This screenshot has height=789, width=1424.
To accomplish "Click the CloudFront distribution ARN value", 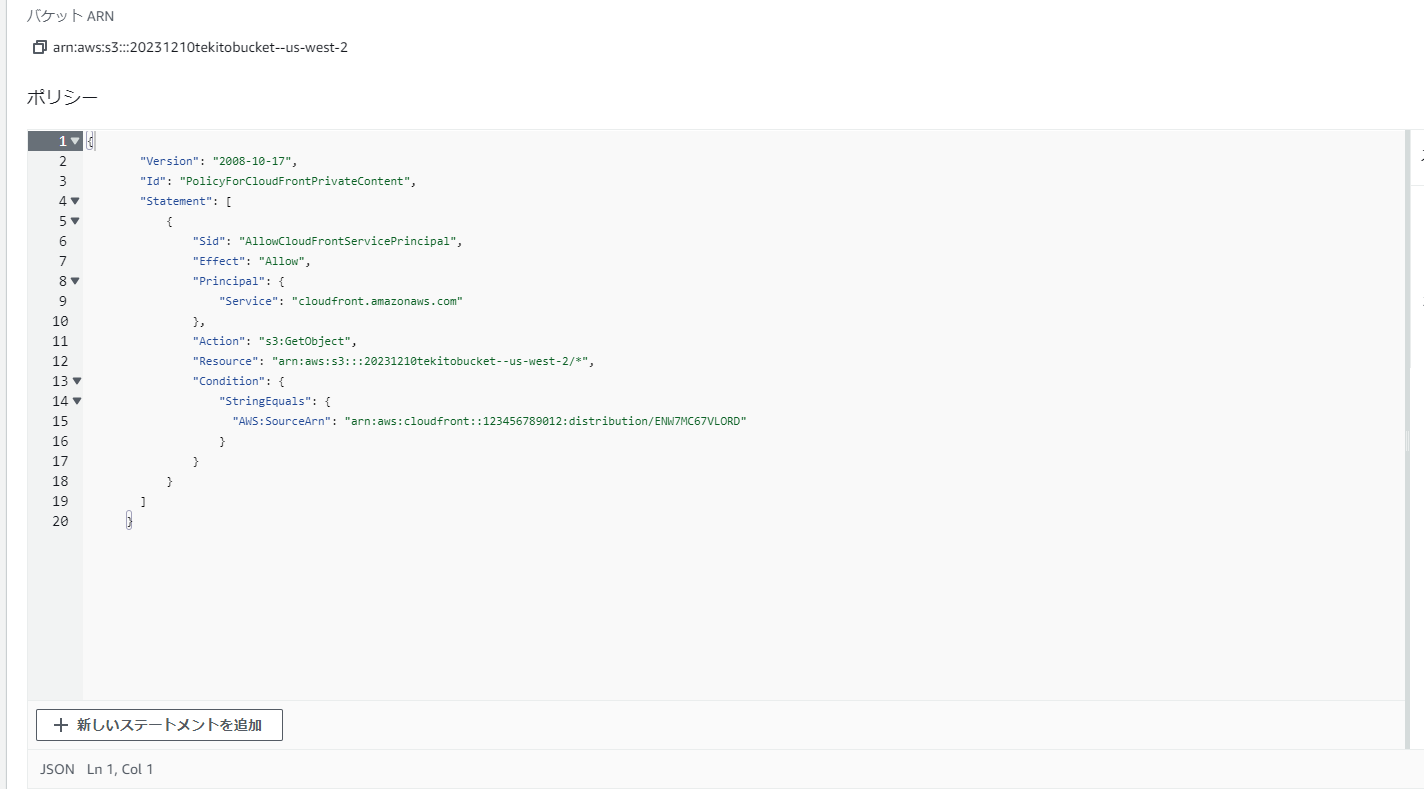I will [x=546, y=421].
